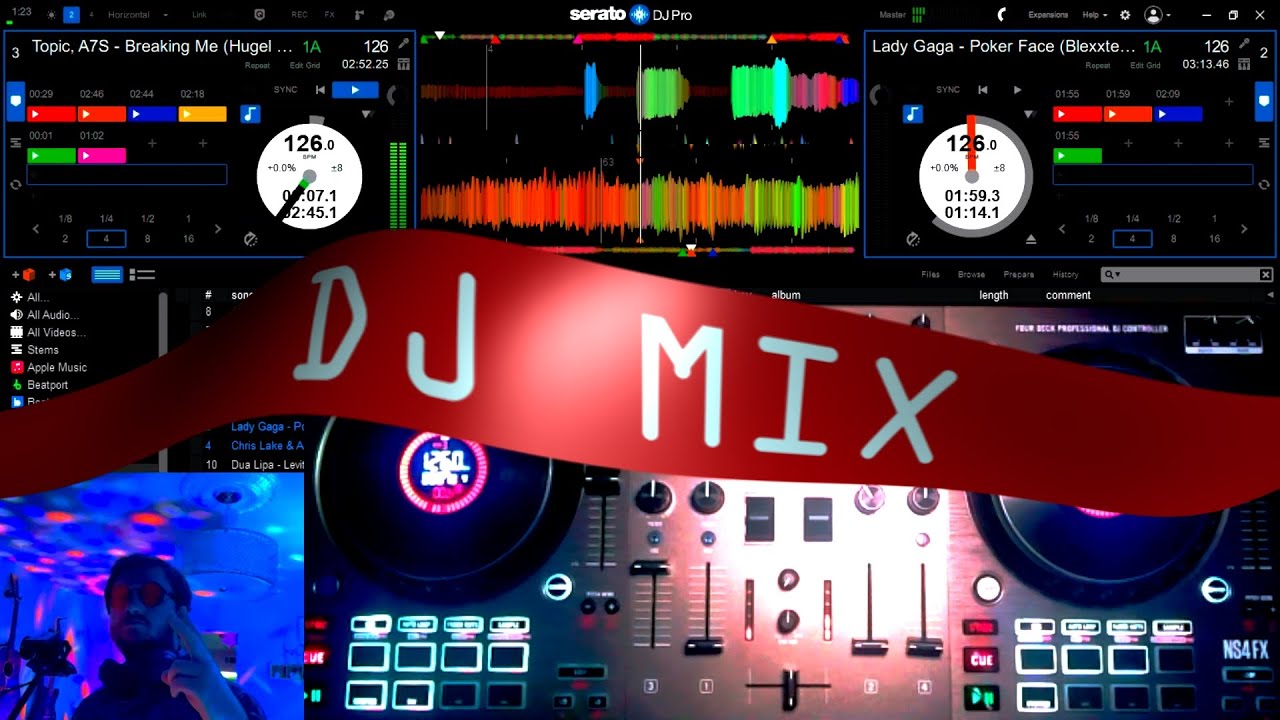
Task: Open the History panel tab
Action: point(1065,274)
